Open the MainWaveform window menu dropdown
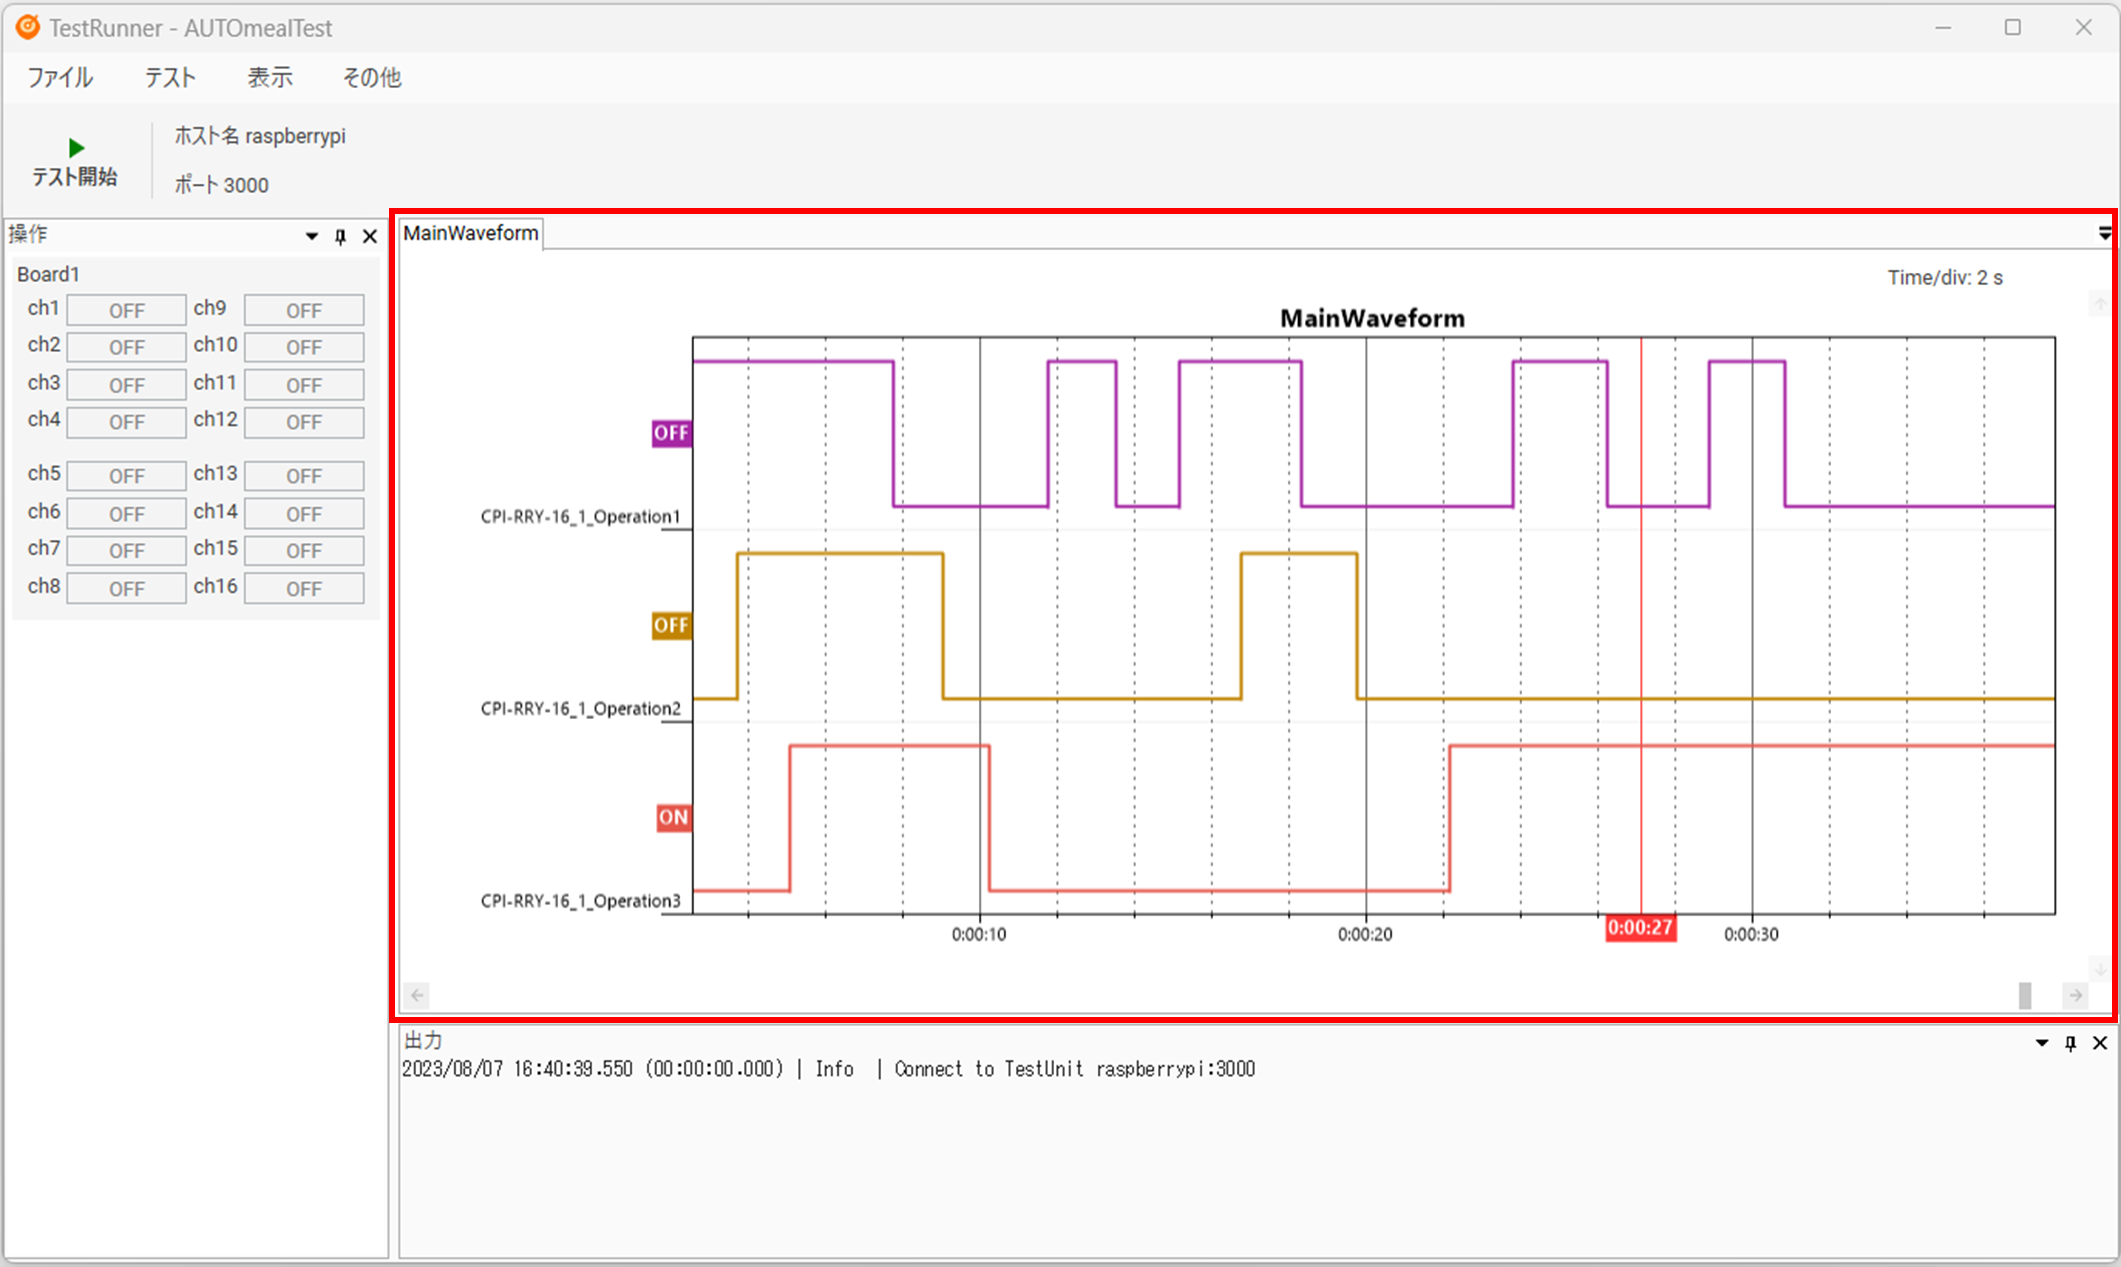 (2104, 233)
